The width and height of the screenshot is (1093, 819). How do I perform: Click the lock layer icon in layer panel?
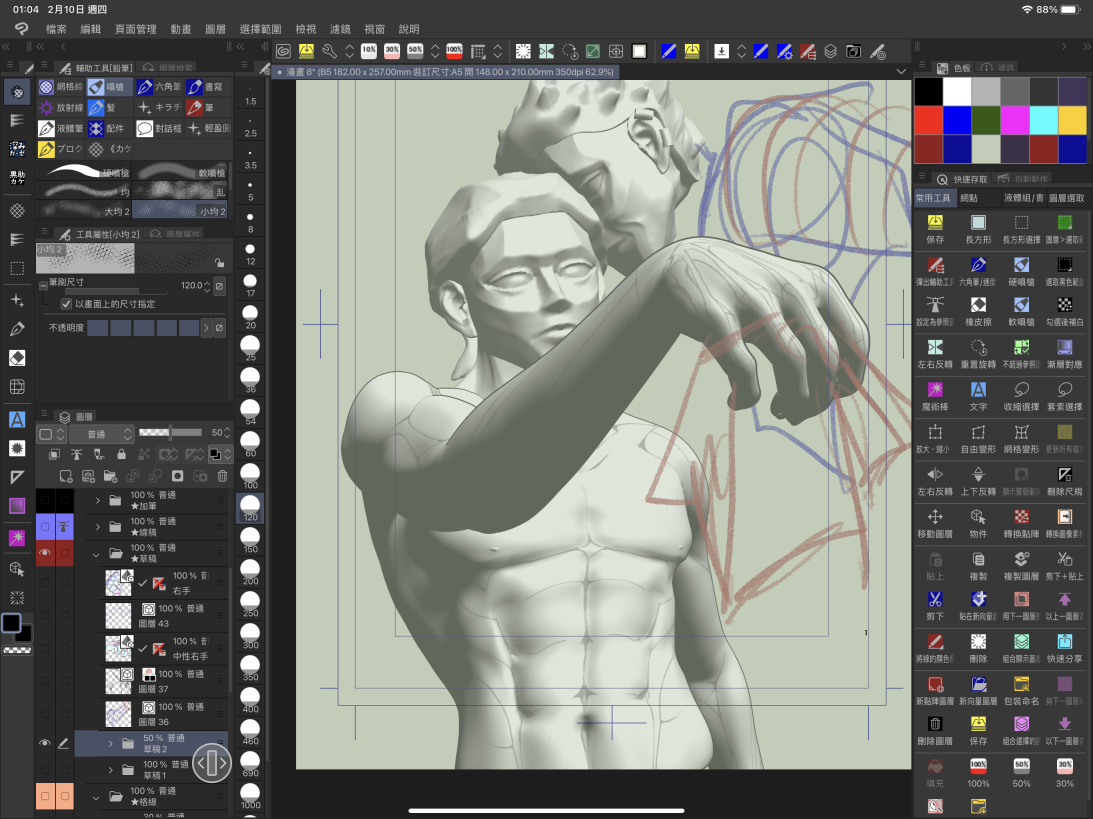pos(121,454)
